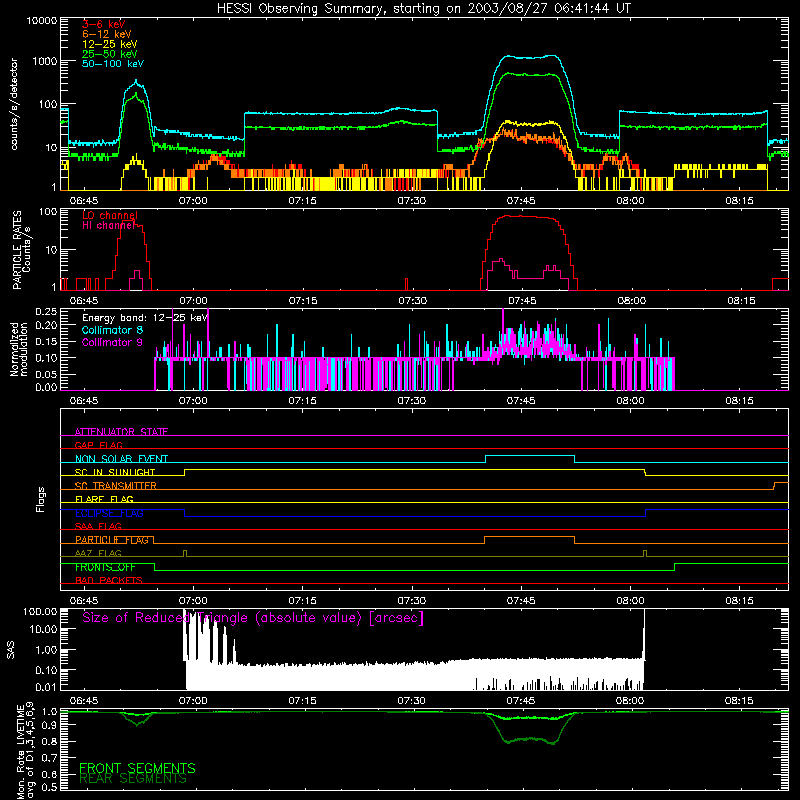Click the 0.25 modulation tick label

point(46,312)
